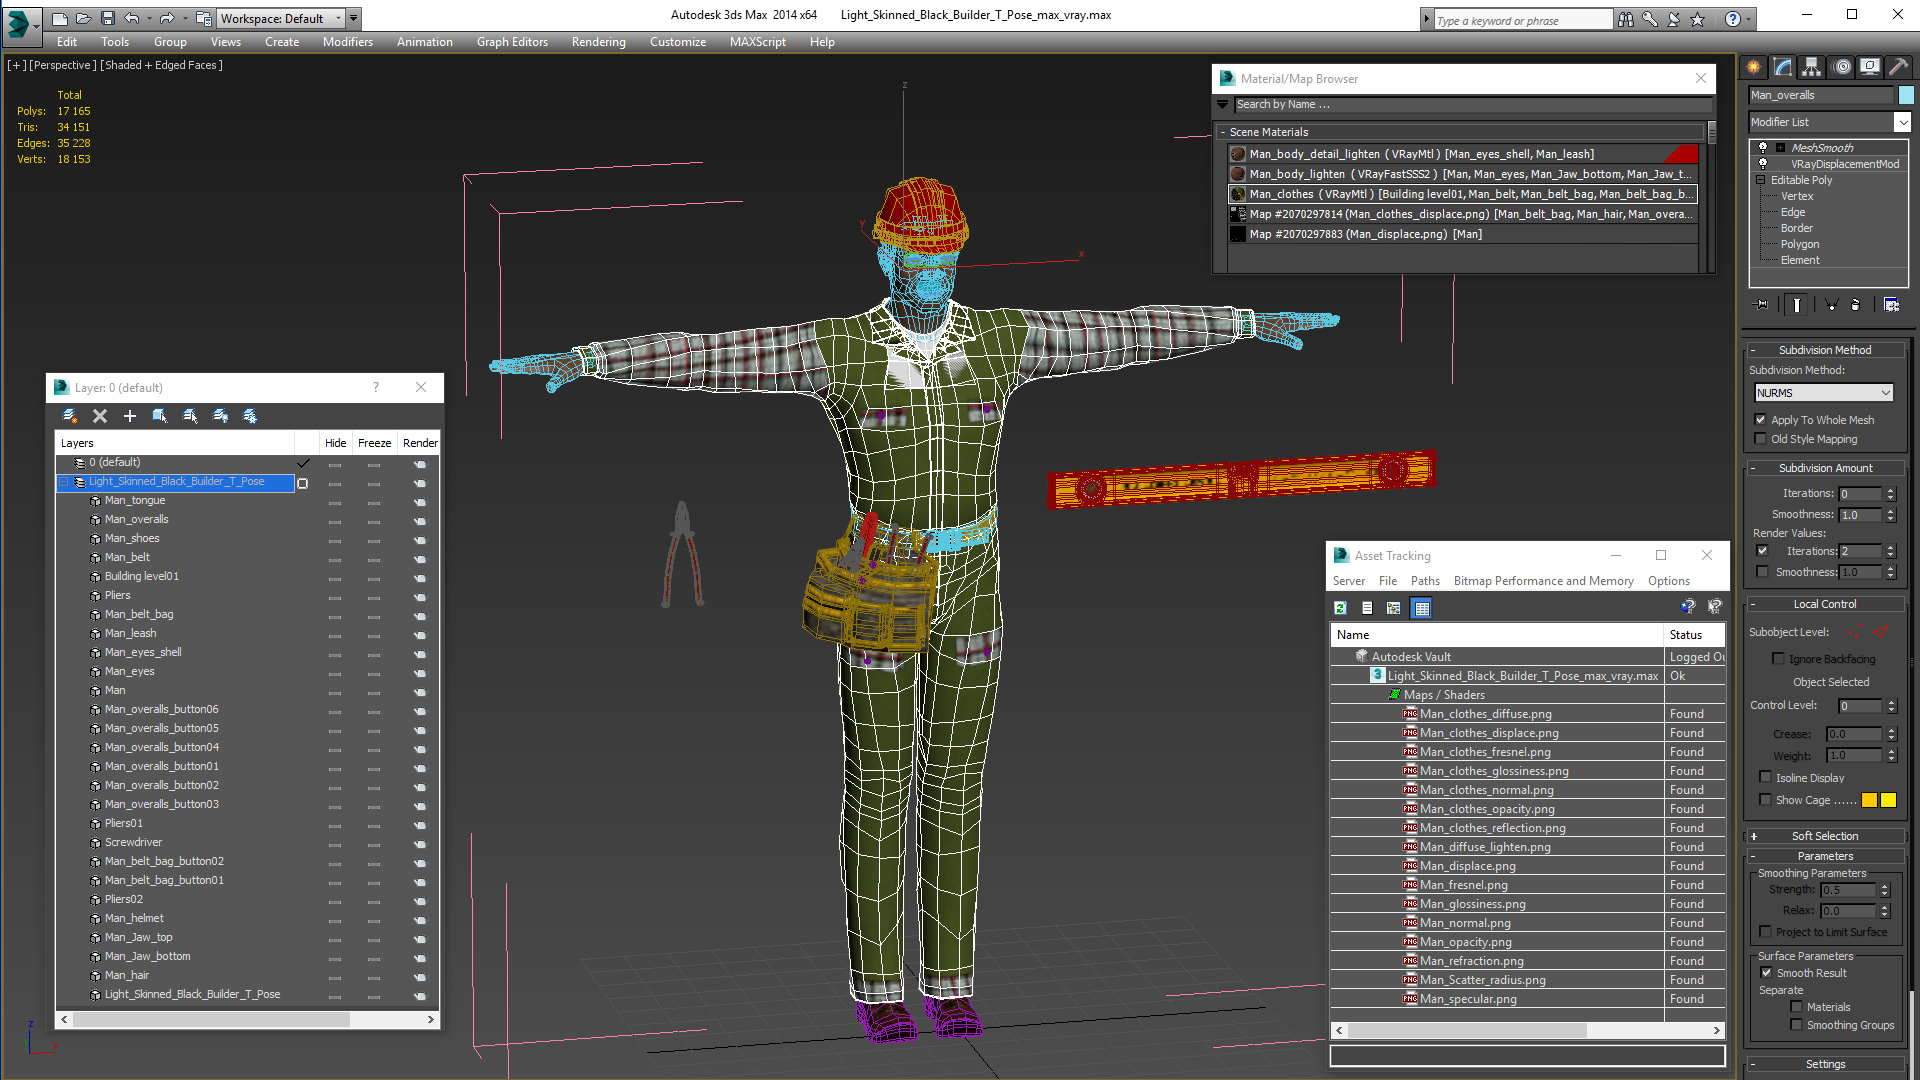Click the Open File folder icon
The width and height of the screenshot is (1920, 1080).
83,18
